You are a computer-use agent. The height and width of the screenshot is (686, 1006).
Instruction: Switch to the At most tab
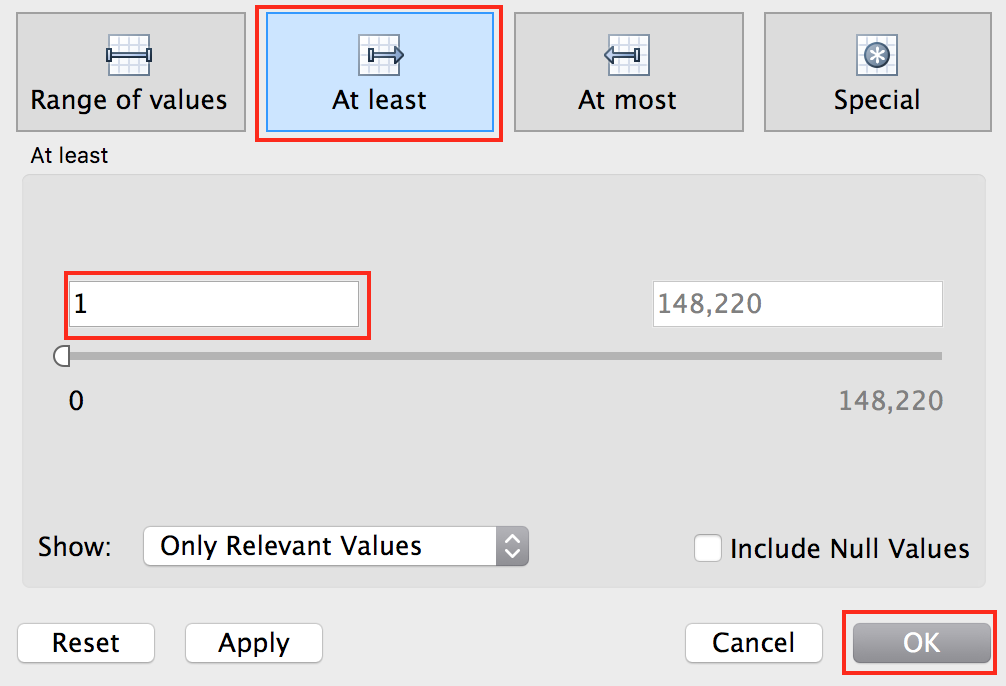pyautogui.click(x=628, y=72)
